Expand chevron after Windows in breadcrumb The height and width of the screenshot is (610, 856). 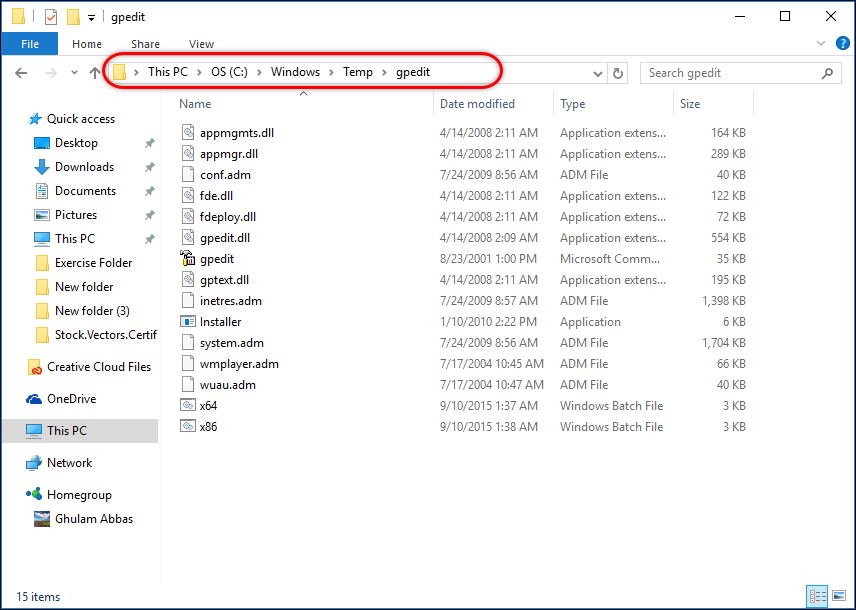pos(331,73)
